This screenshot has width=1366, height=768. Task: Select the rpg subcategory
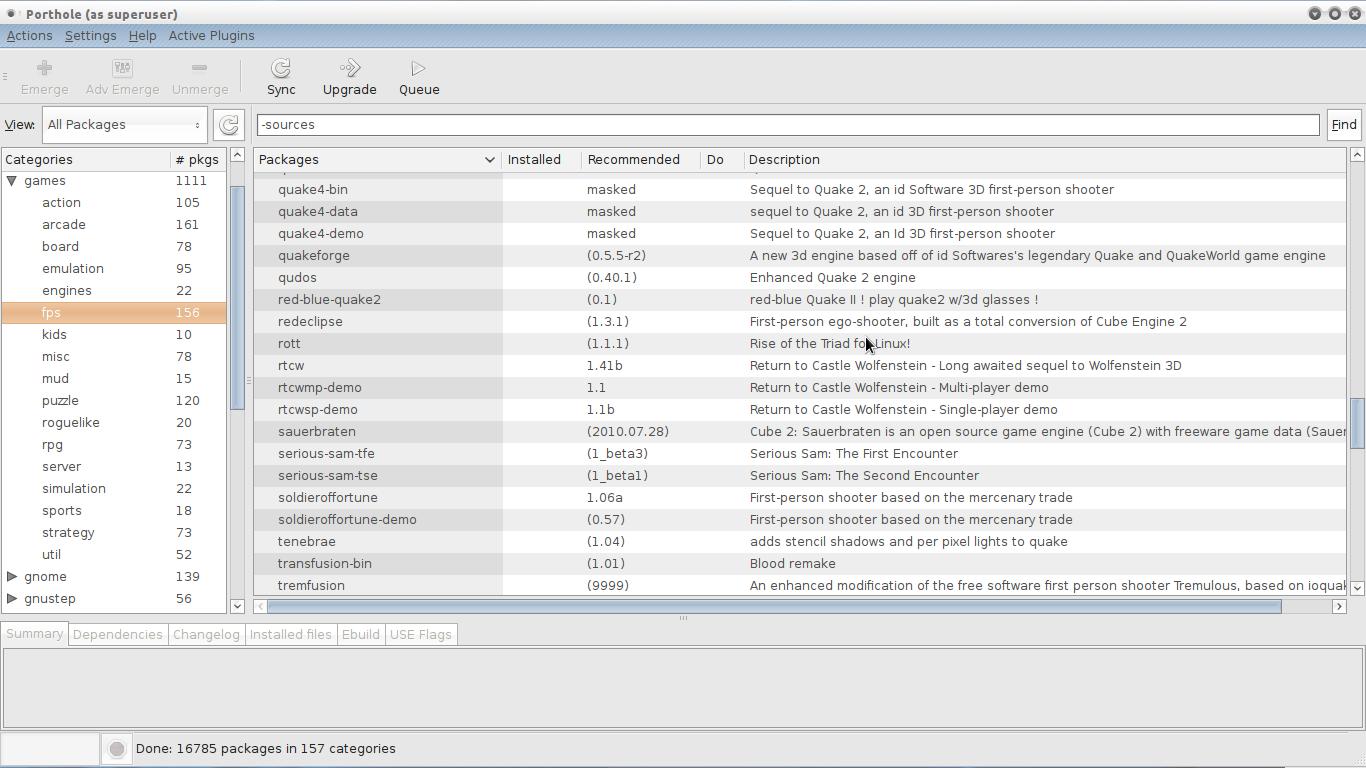[x=114, y=445]
